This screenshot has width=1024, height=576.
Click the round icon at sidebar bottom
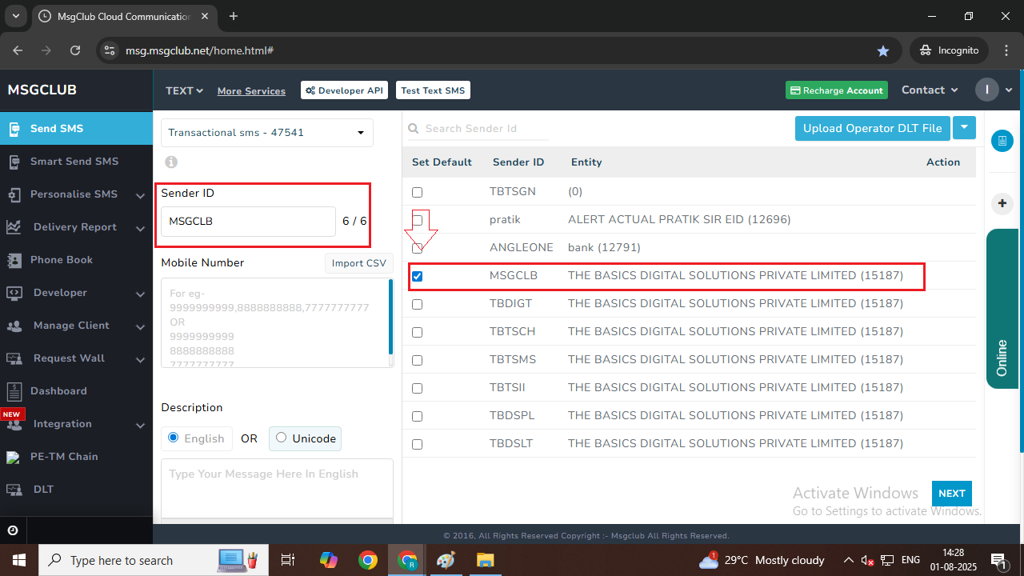click(12, 530)
